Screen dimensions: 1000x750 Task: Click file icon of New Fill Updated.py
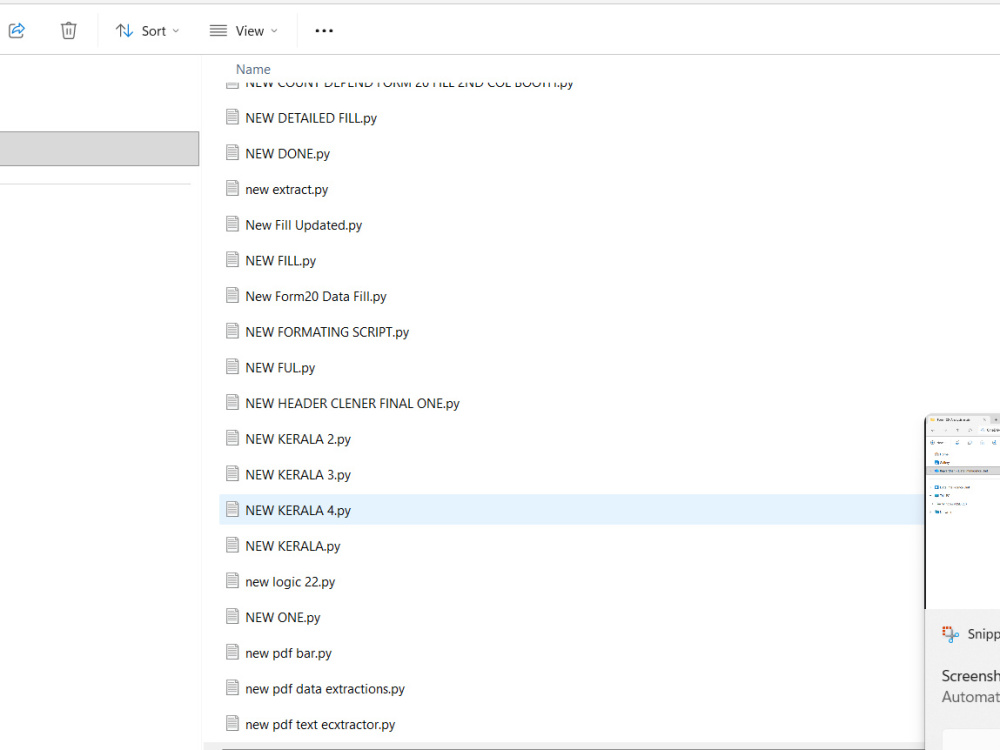pyautogui.click(x=232, y=224)
